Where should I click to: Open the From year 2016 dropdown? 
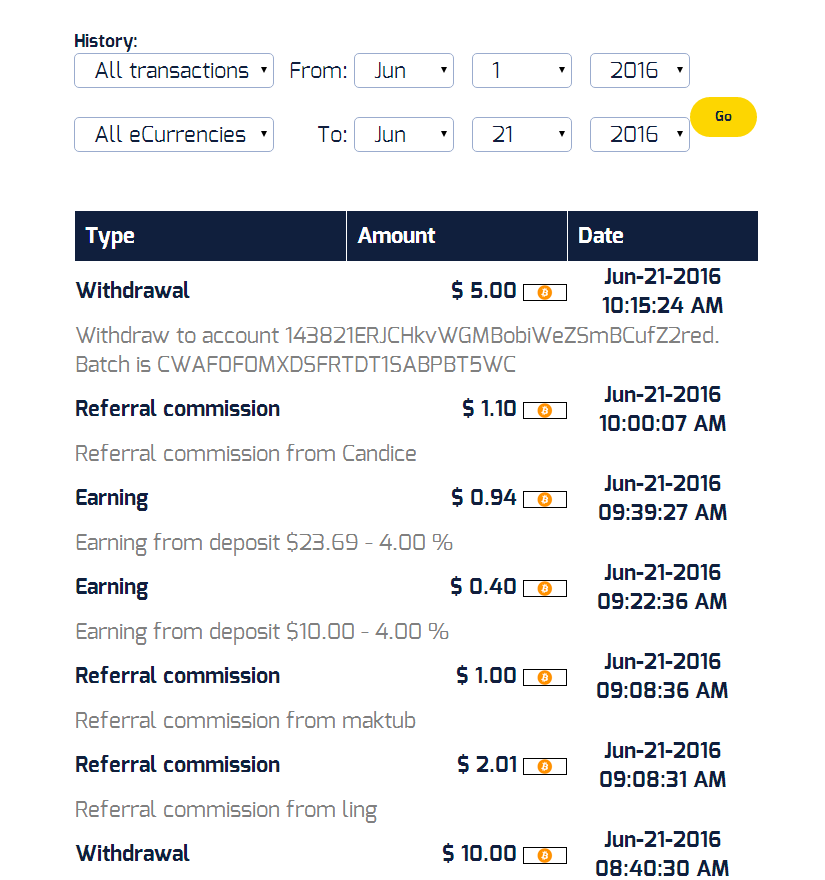coord(640,71)
